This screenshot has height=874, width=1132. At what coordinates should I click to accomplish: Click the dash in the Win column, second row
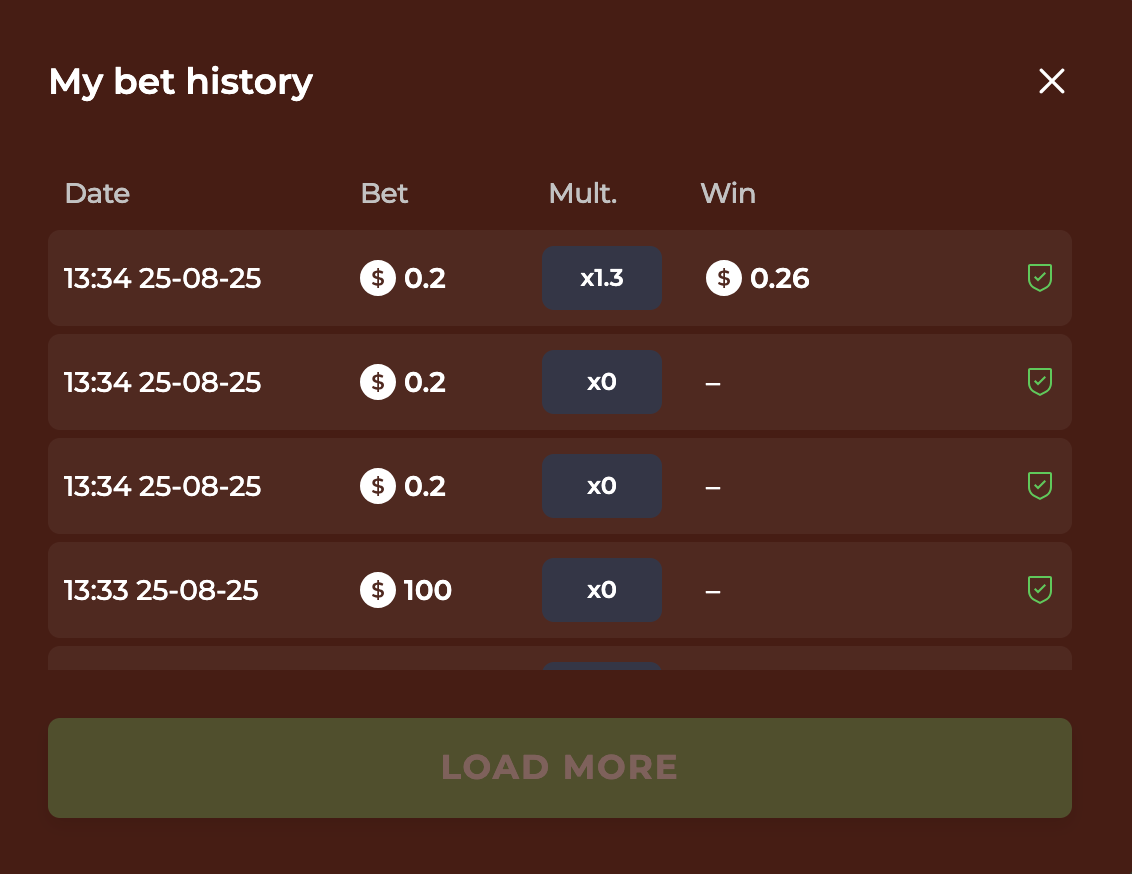tap(712, 382)
